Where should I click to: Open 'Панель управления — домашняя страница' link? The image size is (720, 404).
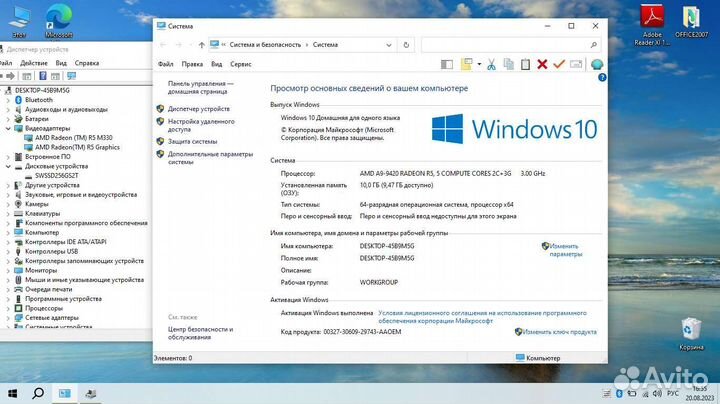click(201, 88)
